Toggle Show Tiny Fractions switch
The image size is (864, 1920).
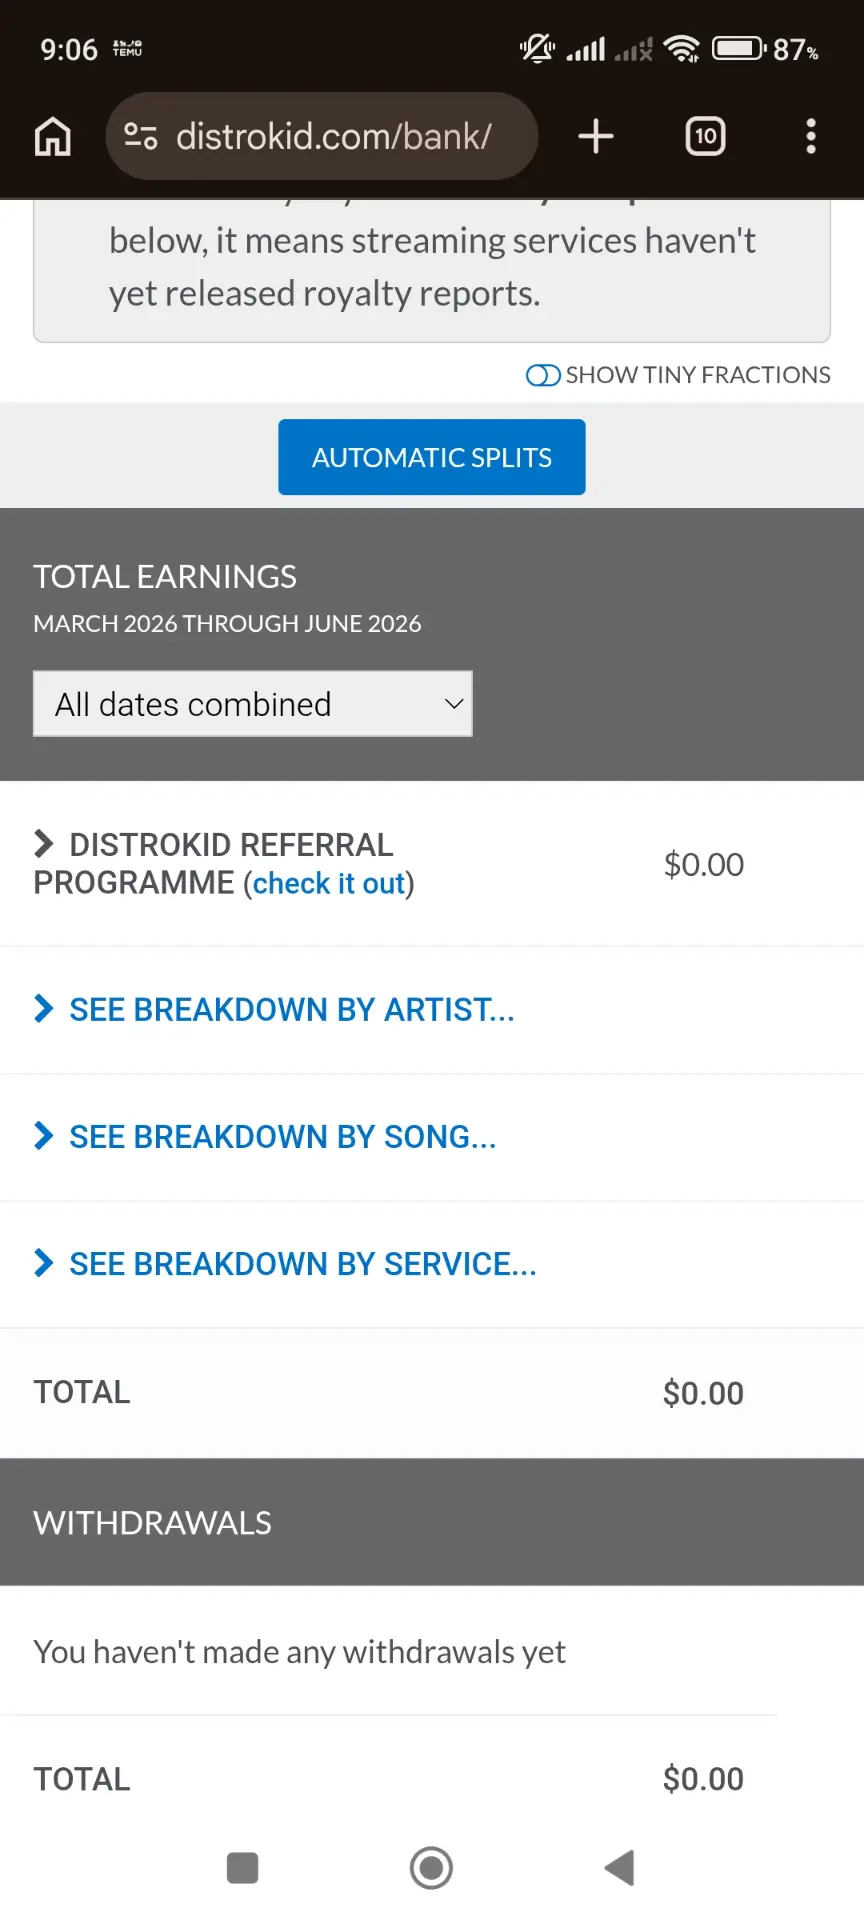coord(543,375)
